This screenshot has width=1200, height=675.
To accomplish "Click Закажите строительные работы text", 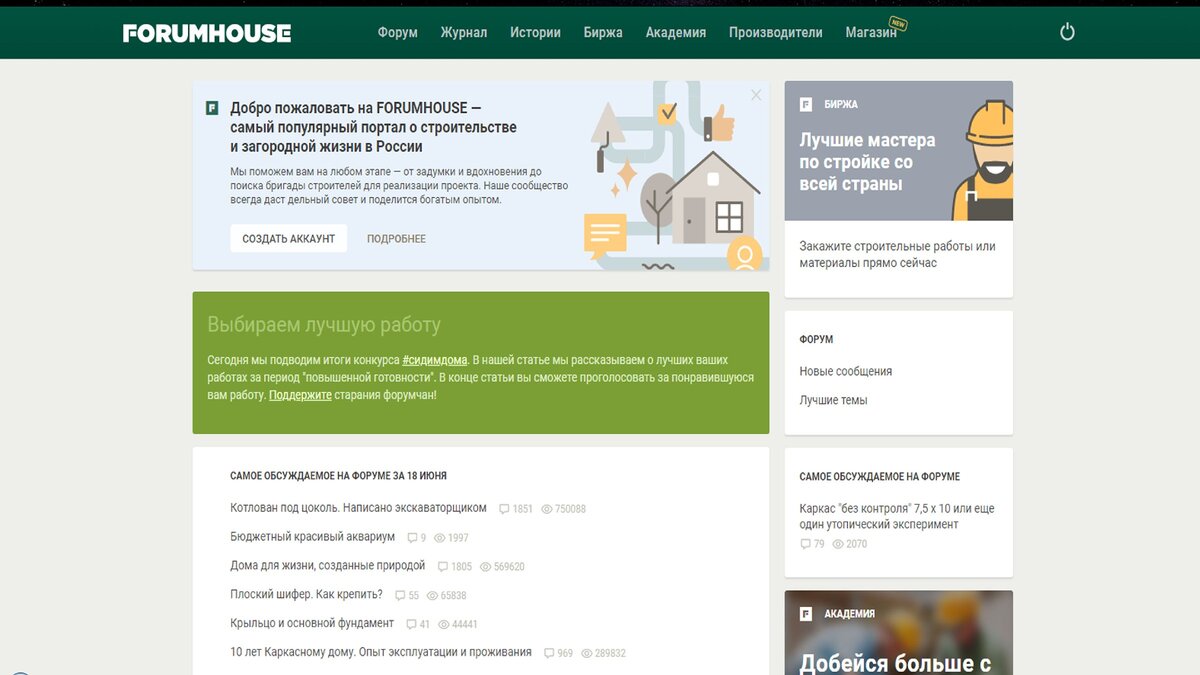I will [898, 255].
